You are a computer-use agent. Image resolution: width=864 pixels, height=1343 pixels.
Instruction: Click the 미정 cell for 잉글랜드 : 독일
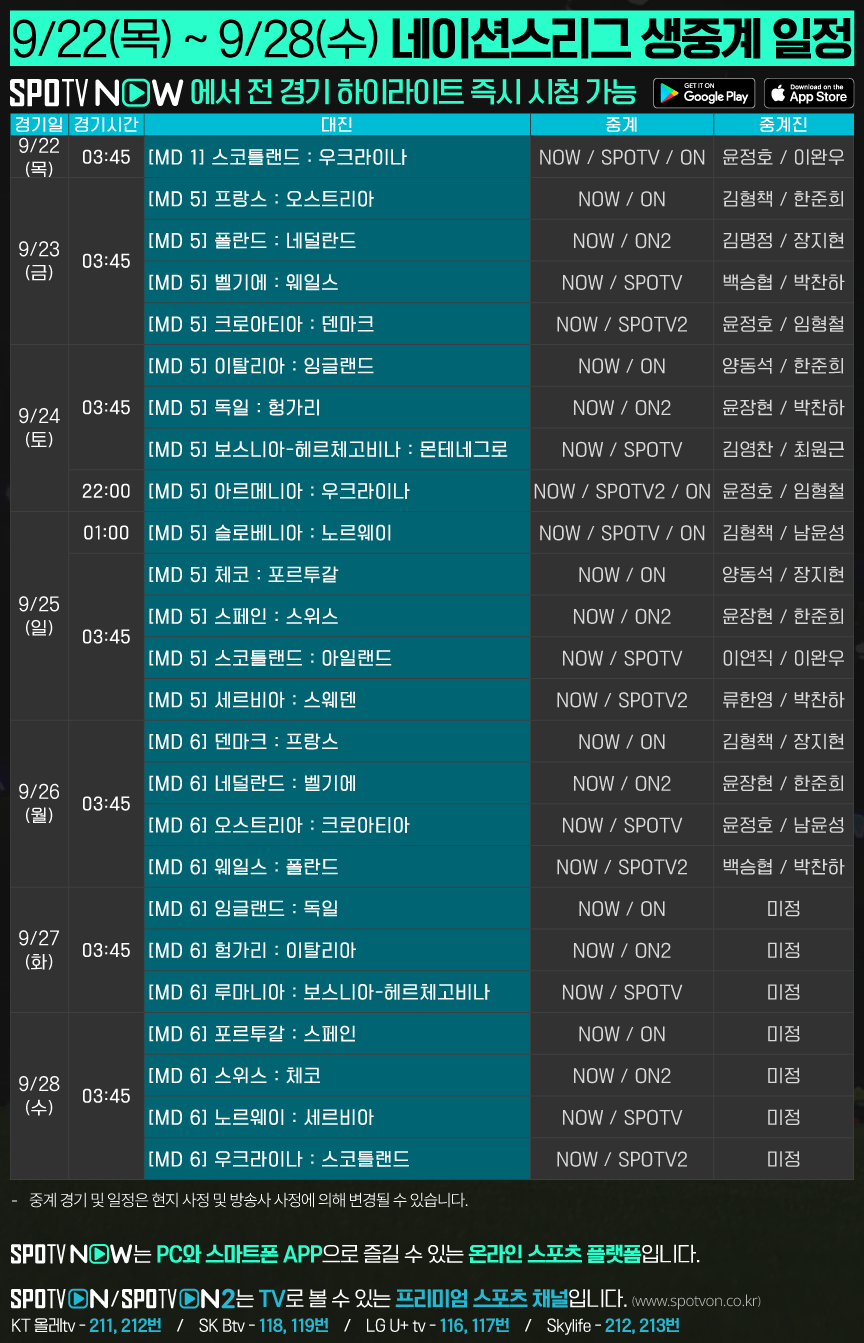click(784, 909)
